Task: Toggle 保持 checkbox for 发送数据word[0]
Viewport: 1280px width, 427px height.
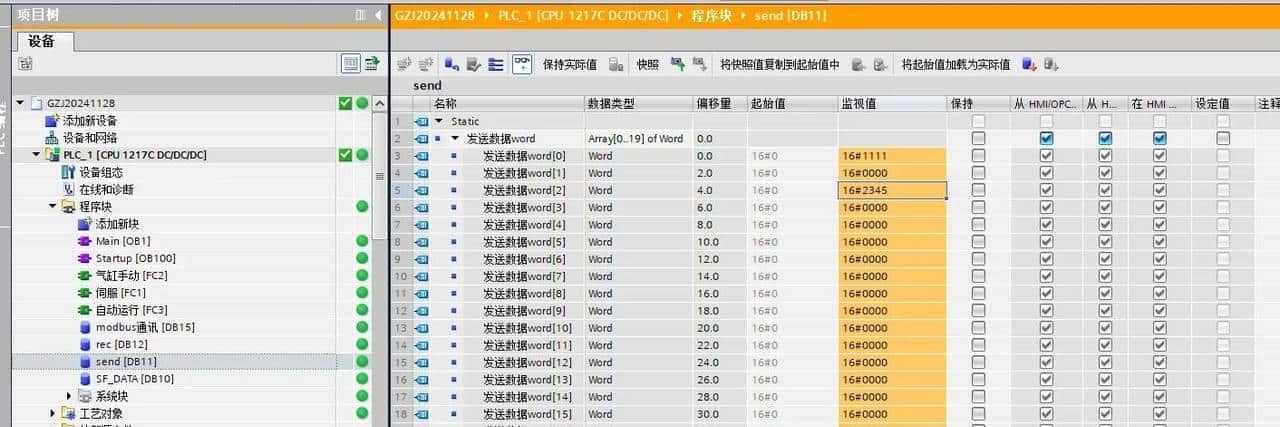Action: 978,156
